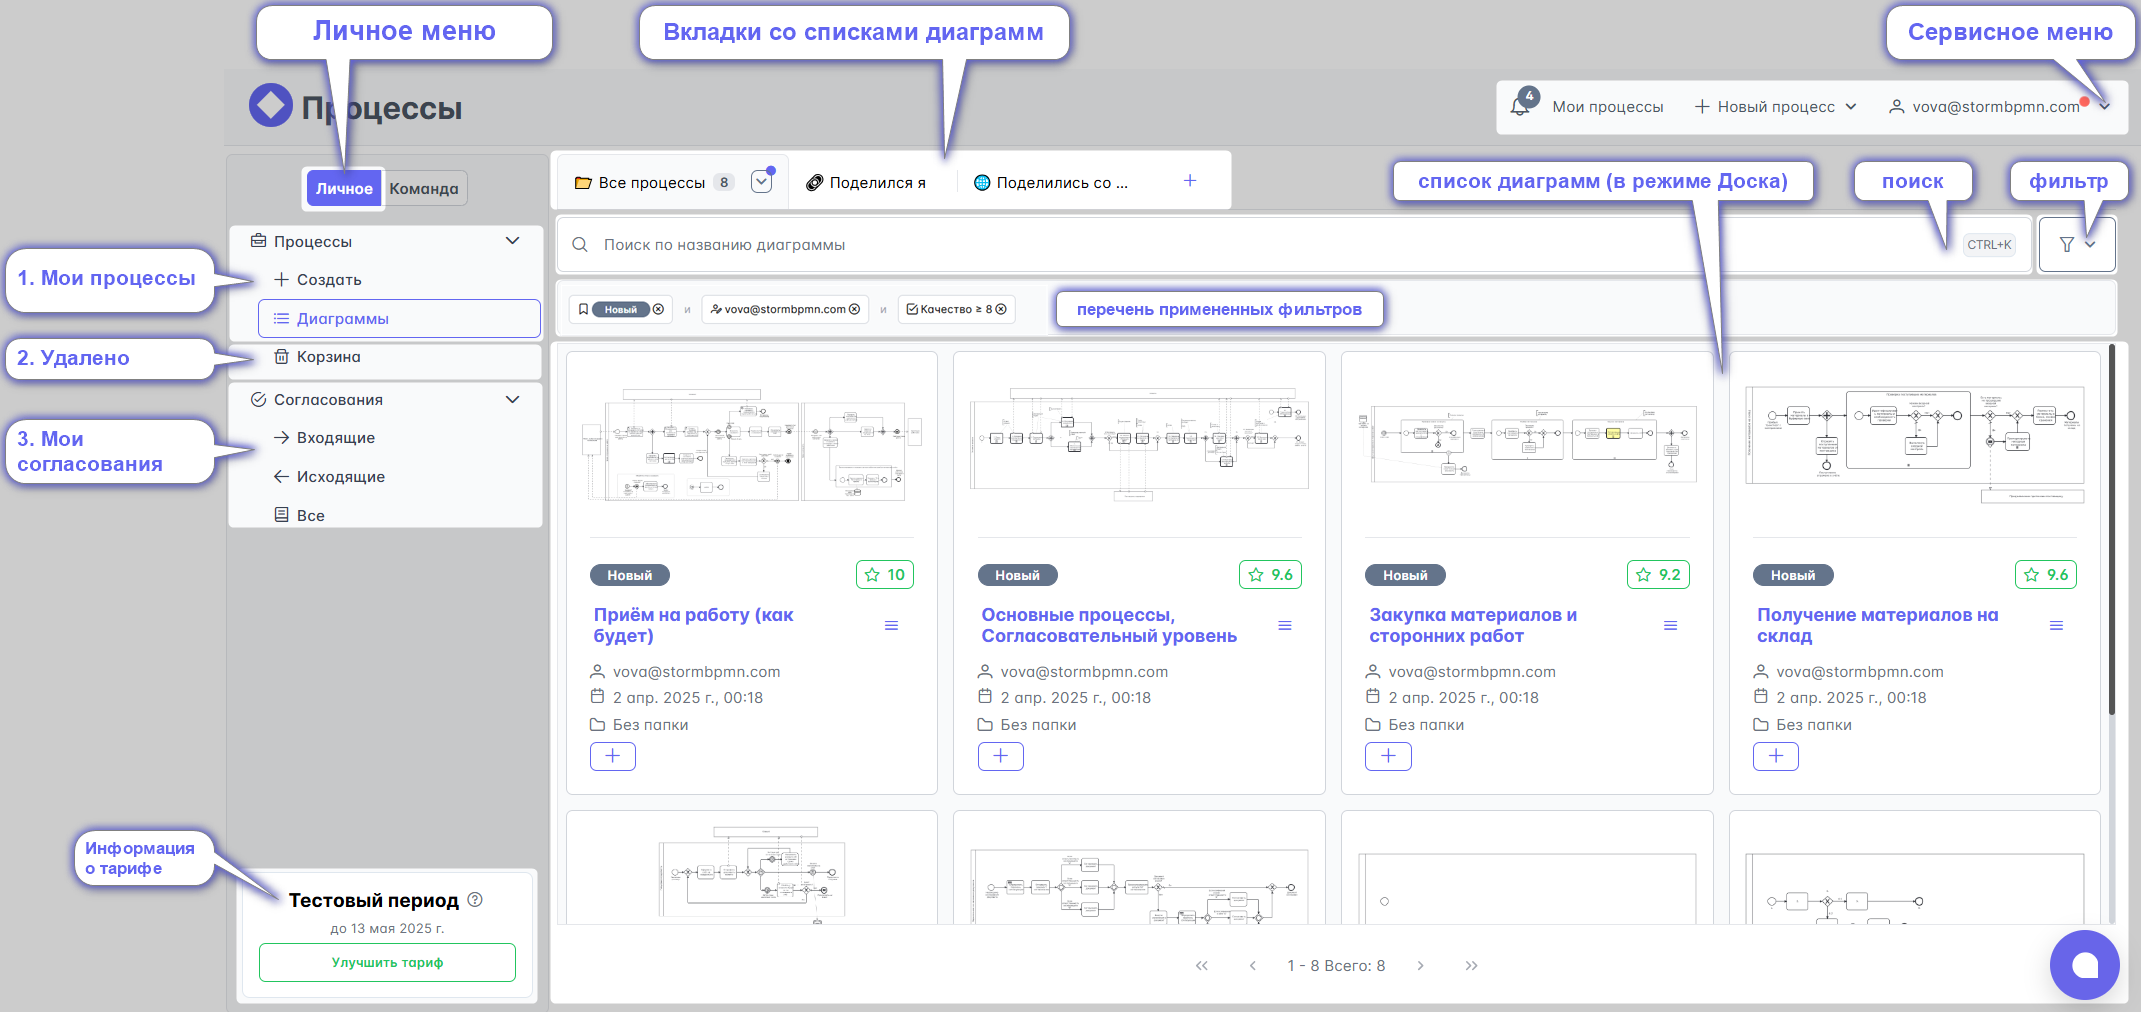Click the diagram name search field

[x=1260, y=245]
